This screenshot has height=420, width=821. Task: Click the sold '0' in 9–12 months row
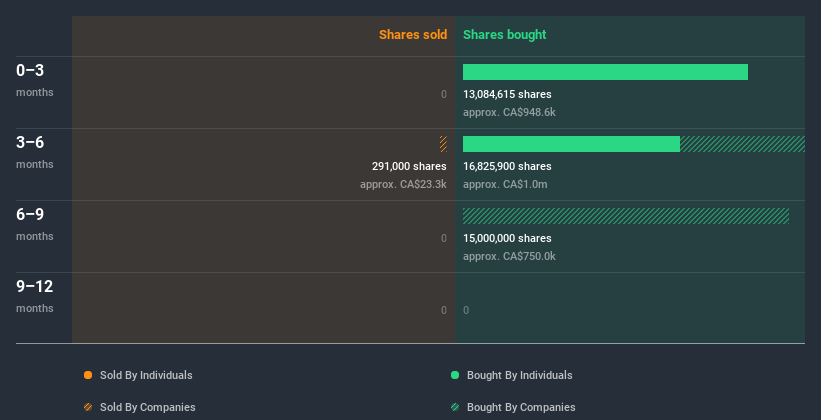(x=443, y=310)
